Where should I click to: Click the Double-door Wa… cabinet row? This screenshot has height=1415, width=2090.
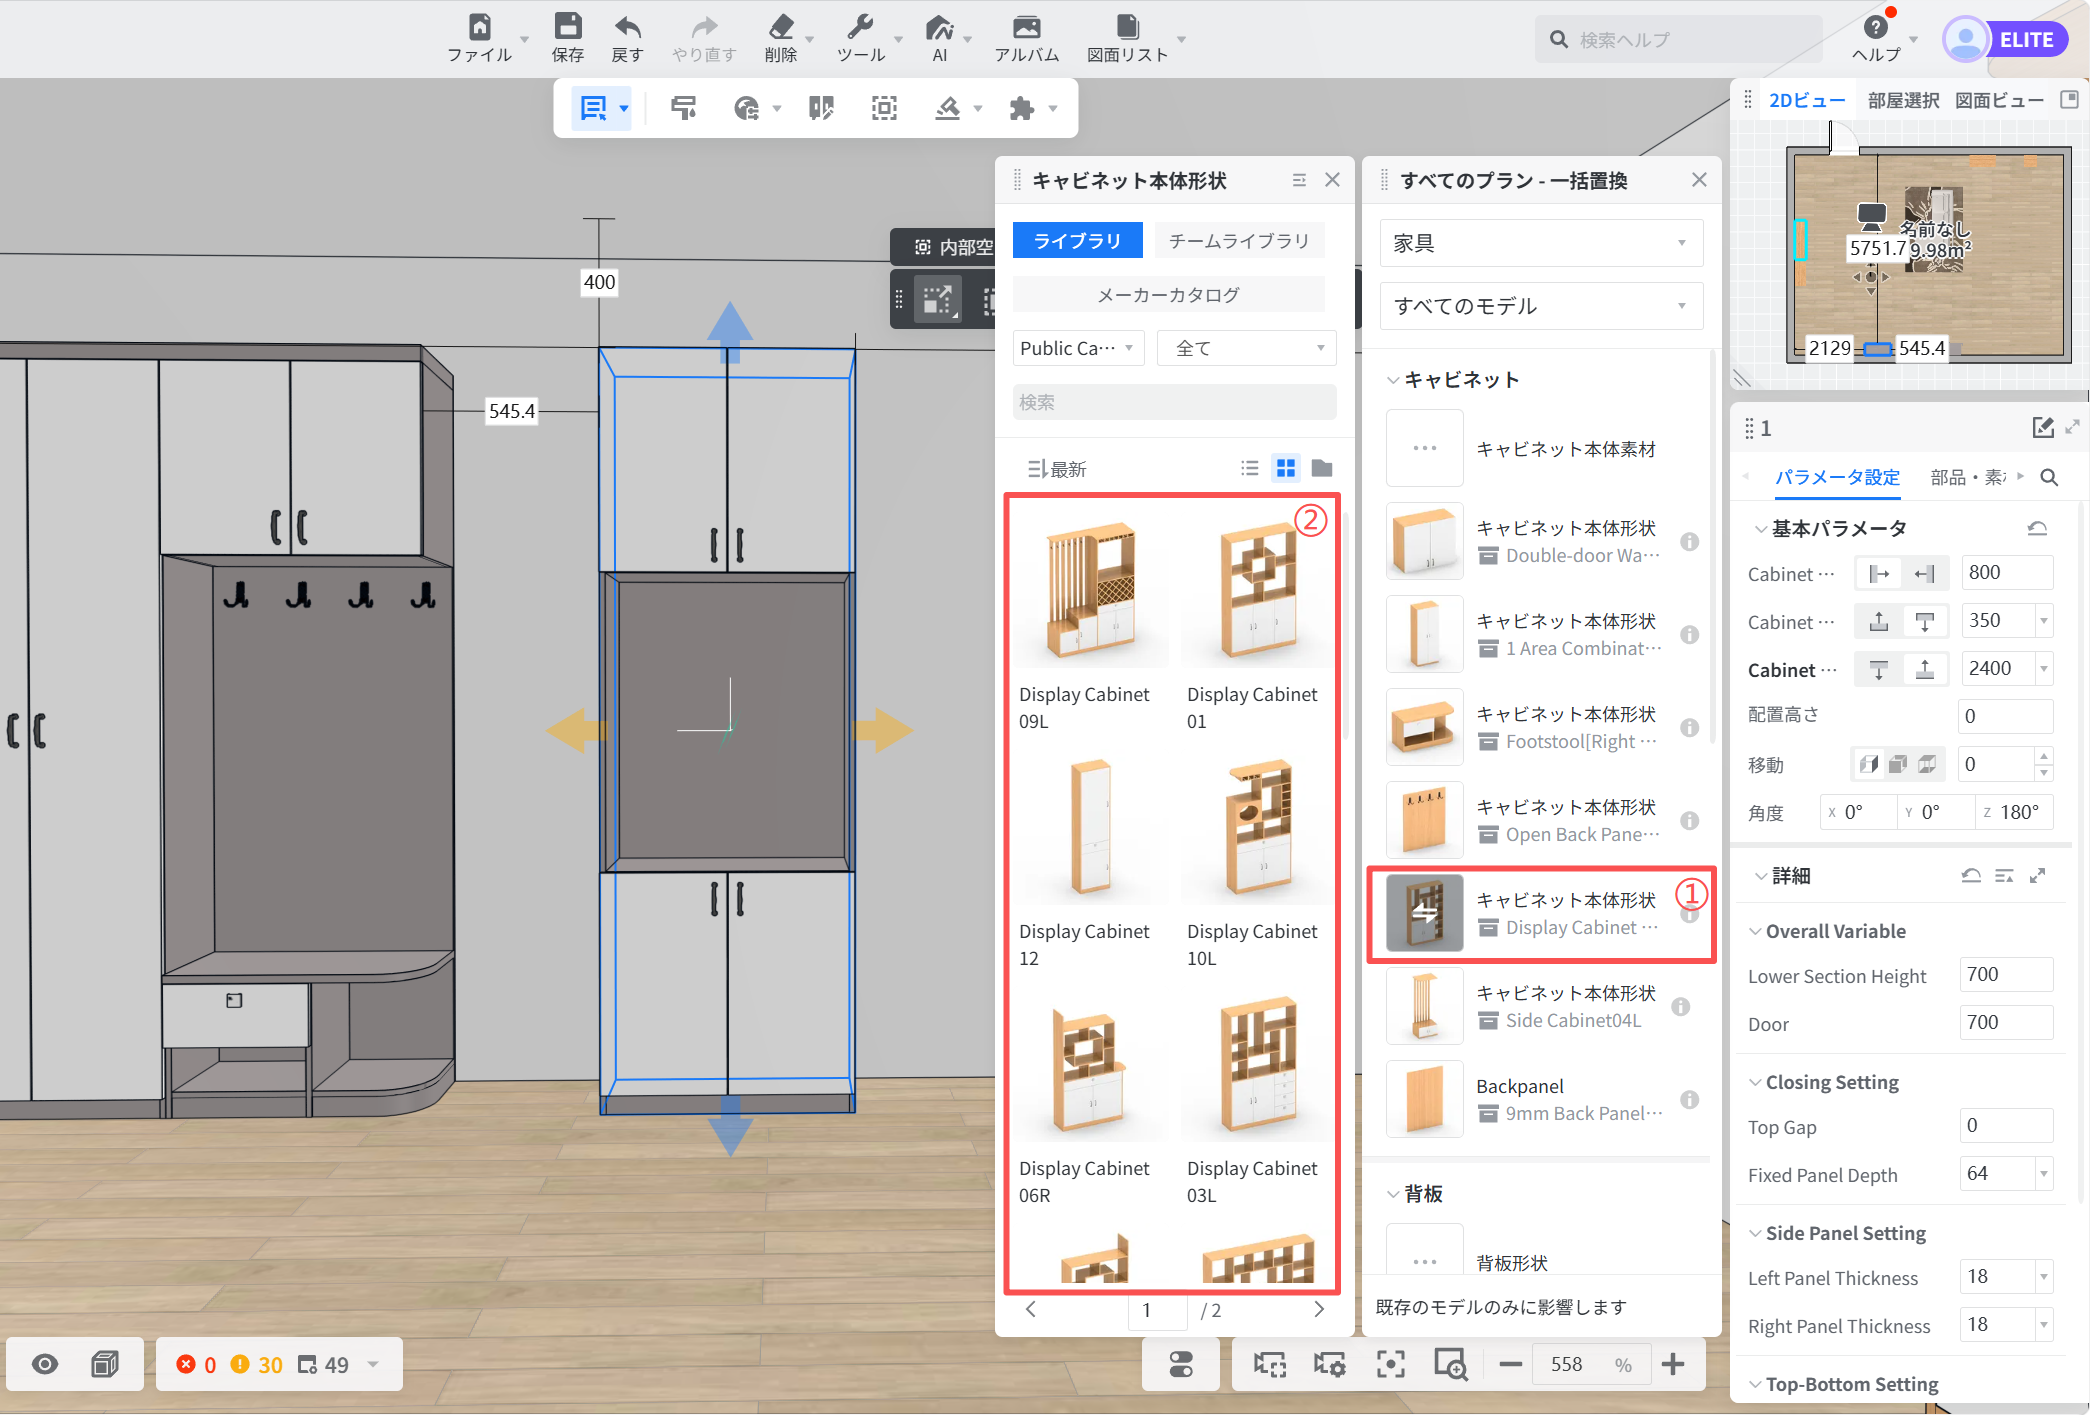[x=1542, y=541]
